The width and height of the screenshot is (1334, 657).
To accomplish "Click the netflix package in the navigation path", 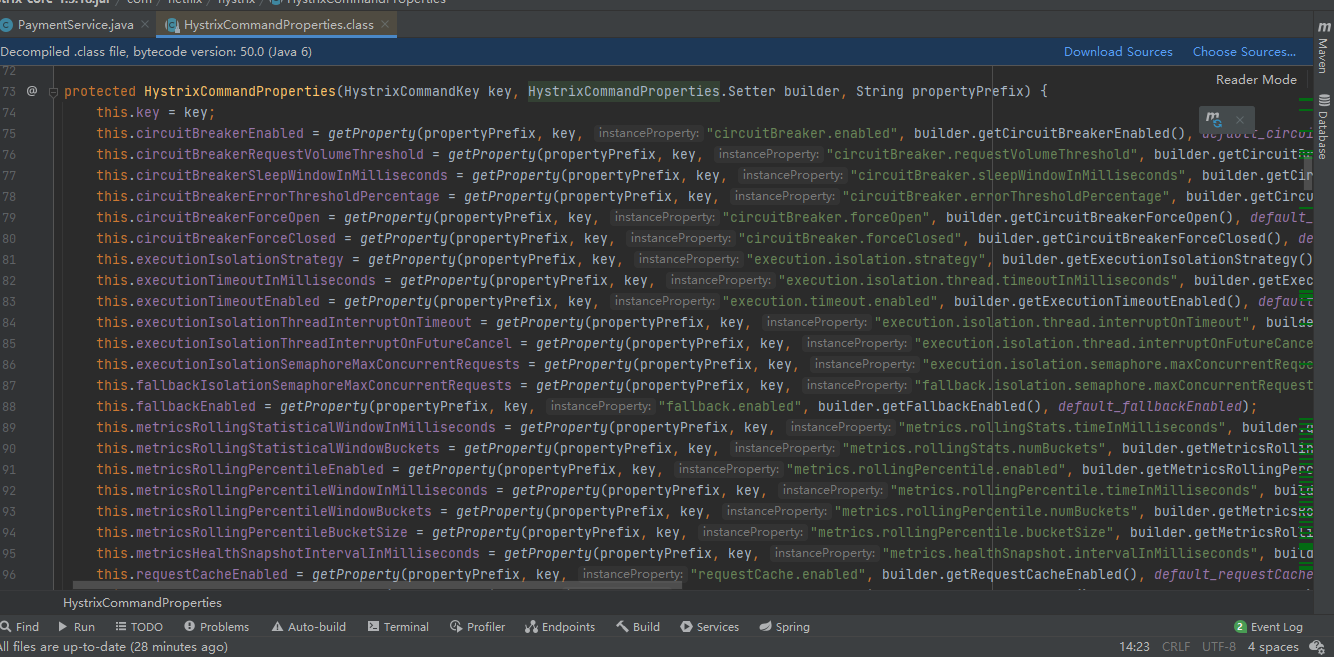I will tap(185, 2).
